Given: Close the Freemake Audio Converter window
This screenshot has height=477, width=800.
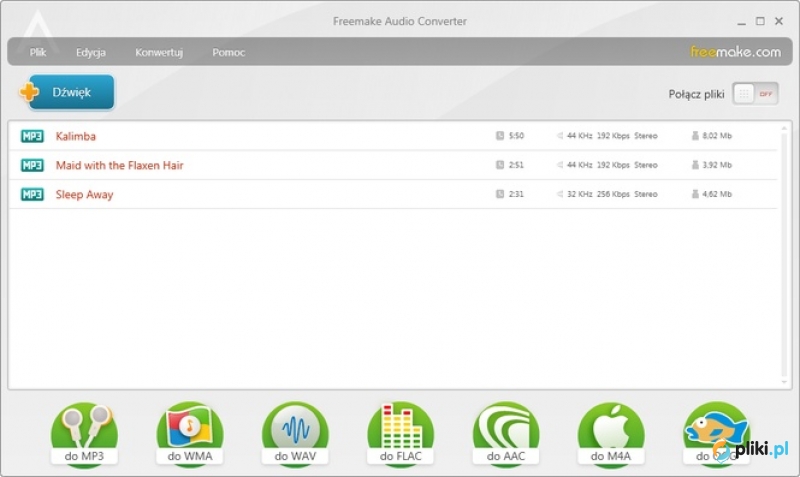Looking at the screenshot, I should click(x=779, y=21).
